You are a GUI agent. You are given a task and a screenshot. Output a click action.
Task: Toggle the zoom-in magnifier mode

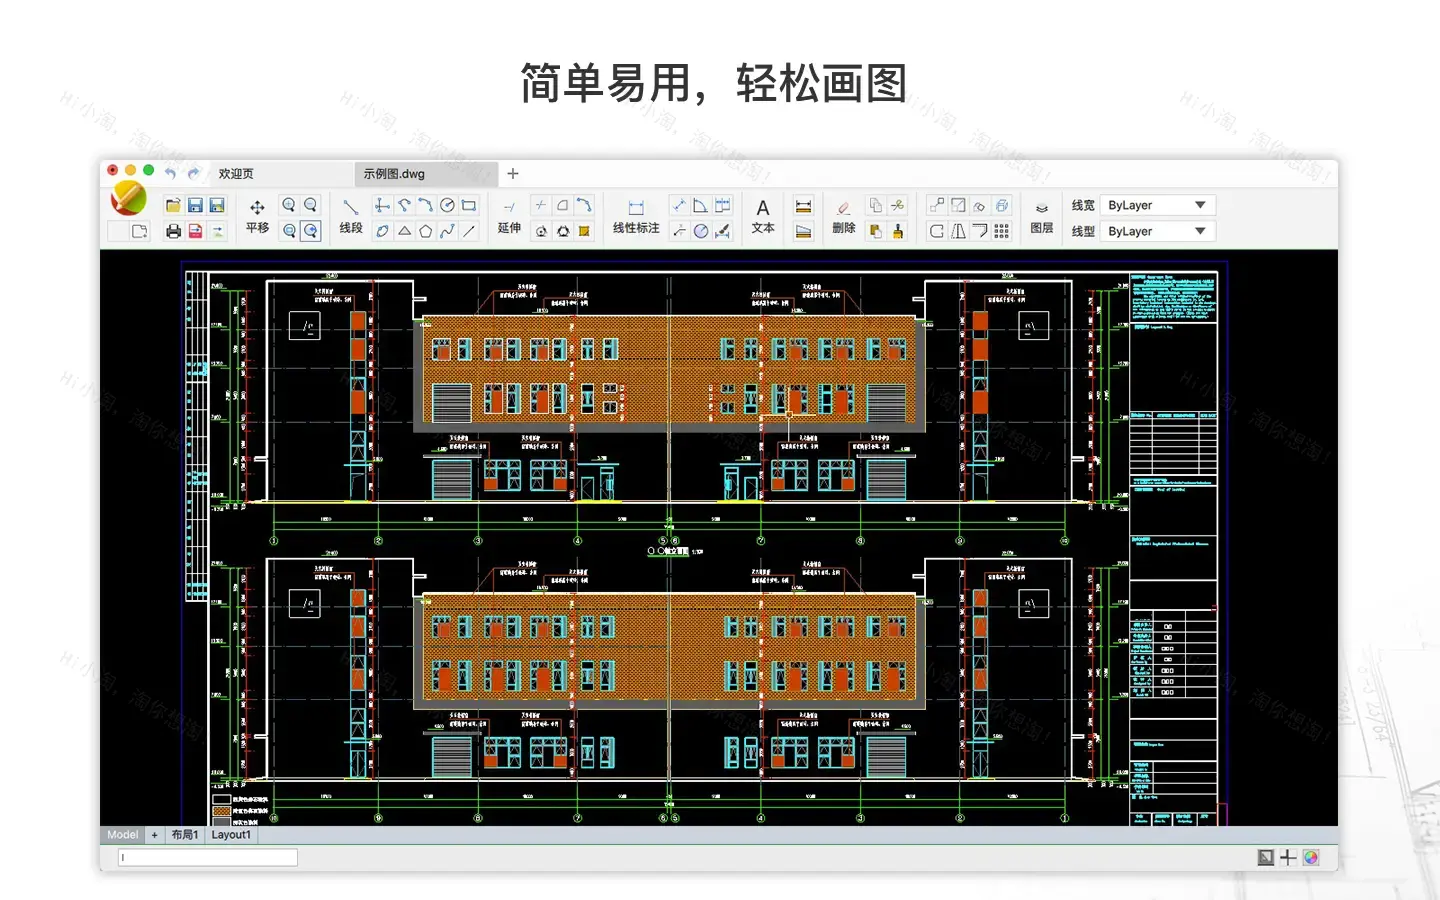tap(288, 204)
